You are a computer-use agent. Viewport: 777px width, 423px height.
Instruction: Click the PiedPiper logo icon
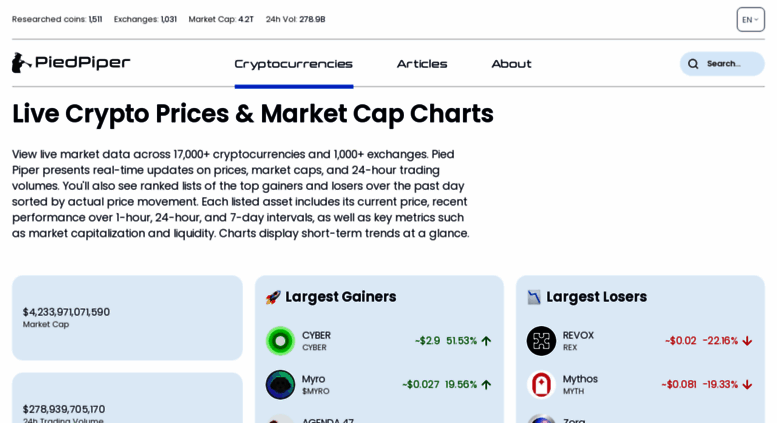click(x=21, y=63)
